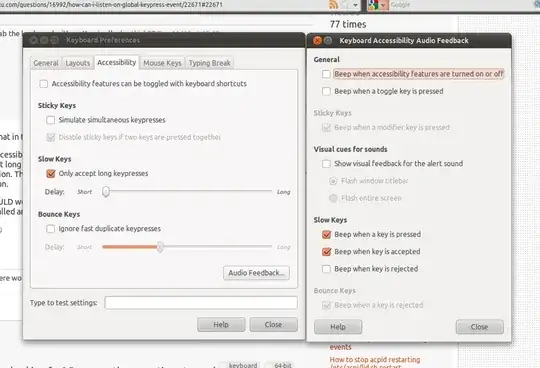This screenshot has width=540, height=368.
Task: Open the Typing Break tab
Action: (x=209, y=63)
